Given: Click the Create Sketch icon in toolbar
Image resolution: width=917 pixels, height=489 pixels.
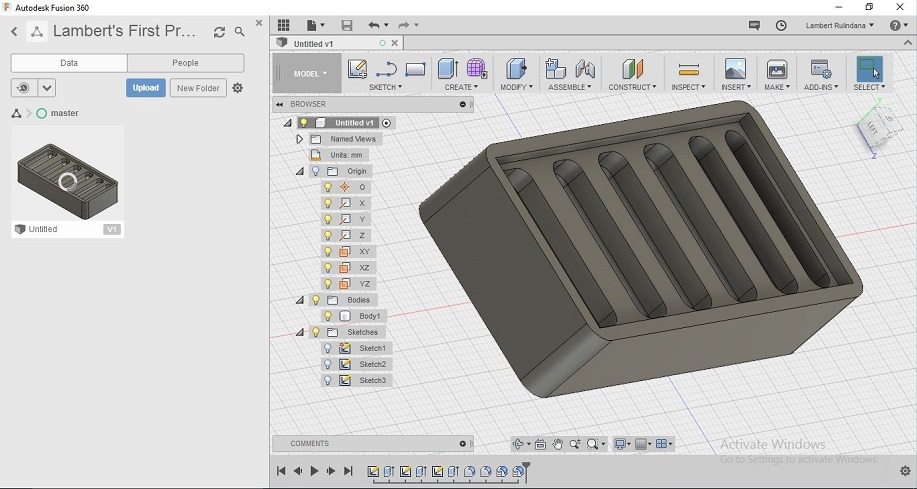Looking at the screenshot, I should pyautogui.click(x=357, y=69).
